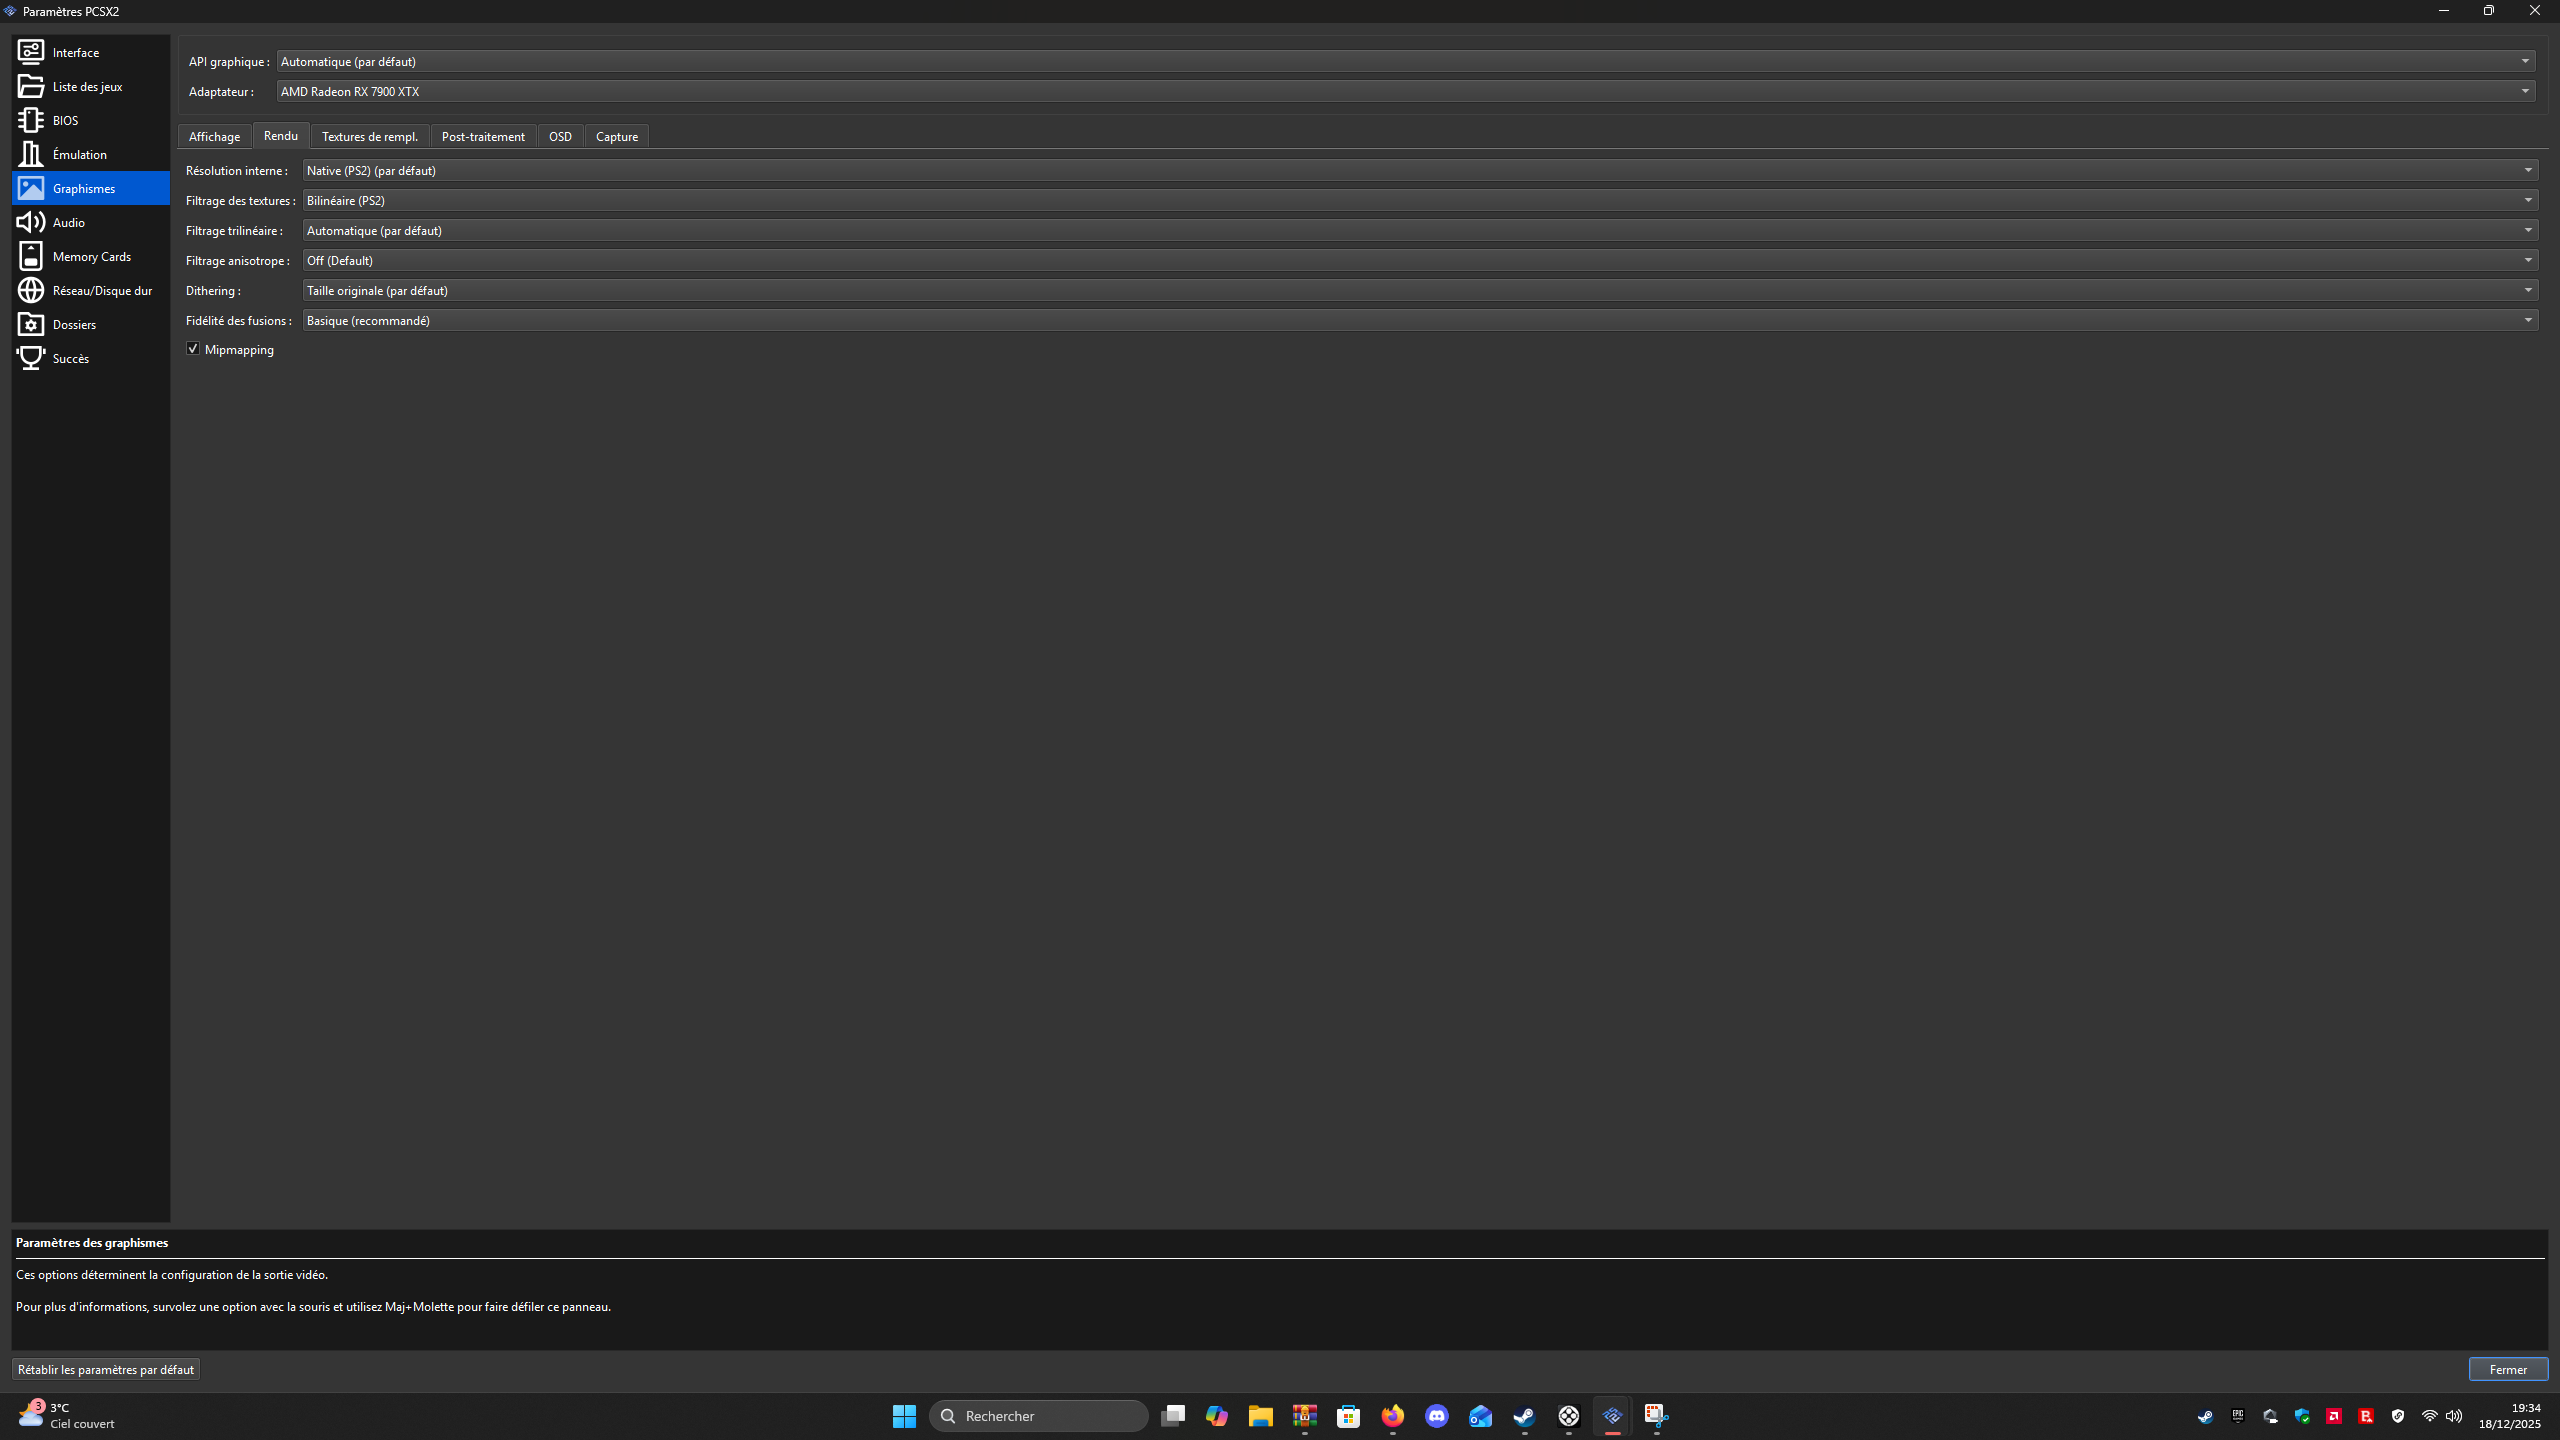Screen dimensions: 2560x1440
Task: Open the Fidélité des fusions dropdown
Action: (1420, 320)
